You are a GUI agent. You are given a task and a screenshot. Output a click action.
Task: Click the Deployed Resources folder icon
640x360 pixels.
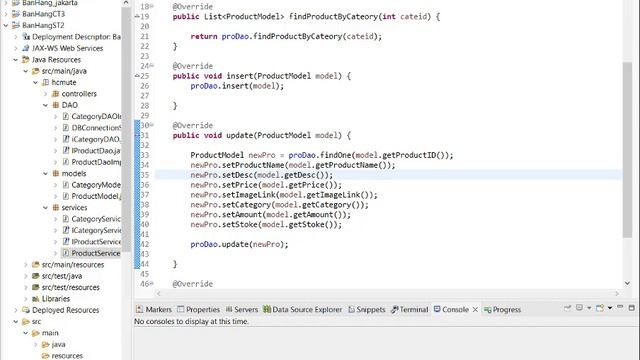click(26, 310)
